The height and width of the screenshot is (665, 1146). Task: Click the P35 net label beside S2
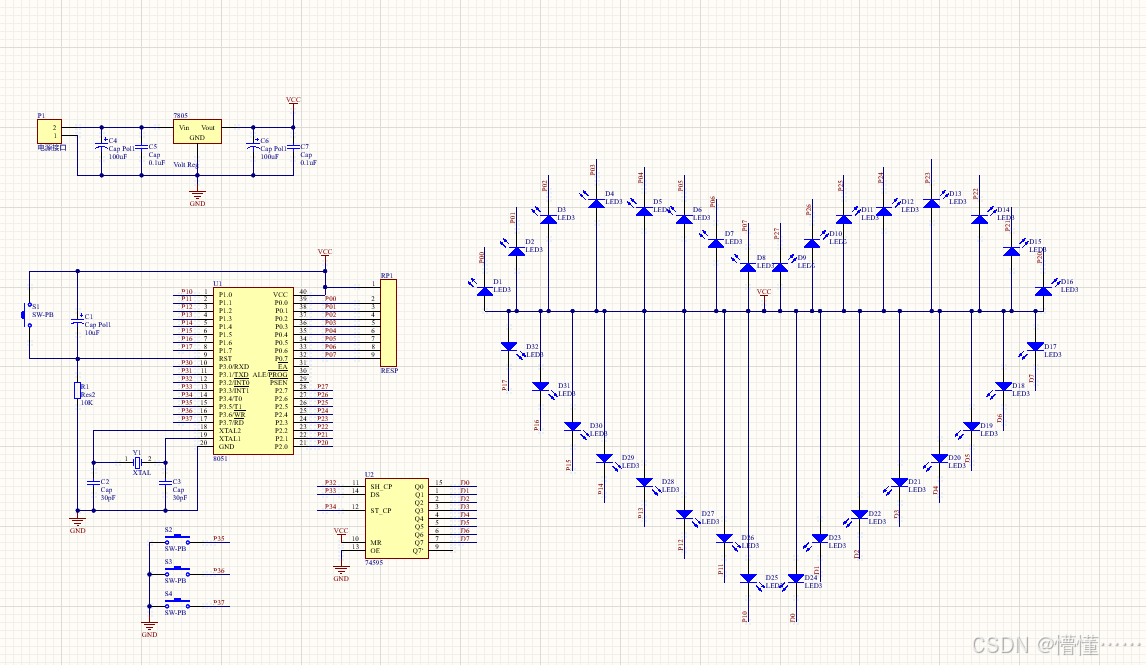click(219, 539)
